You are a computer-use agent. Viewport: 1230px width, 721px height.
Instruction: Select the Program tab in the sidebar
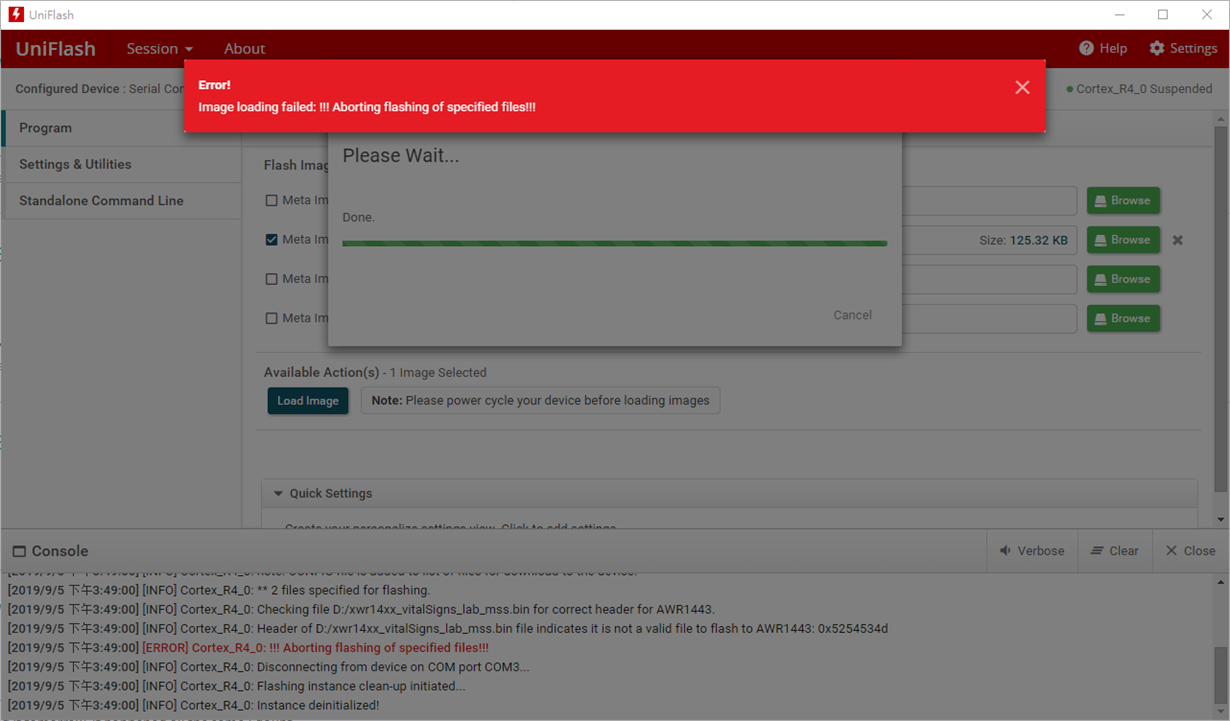[121, 128]
